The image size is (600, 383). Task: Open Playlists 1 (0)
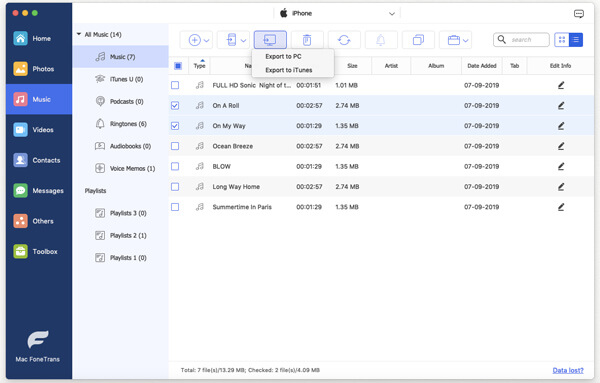click(x=121, y=258)
